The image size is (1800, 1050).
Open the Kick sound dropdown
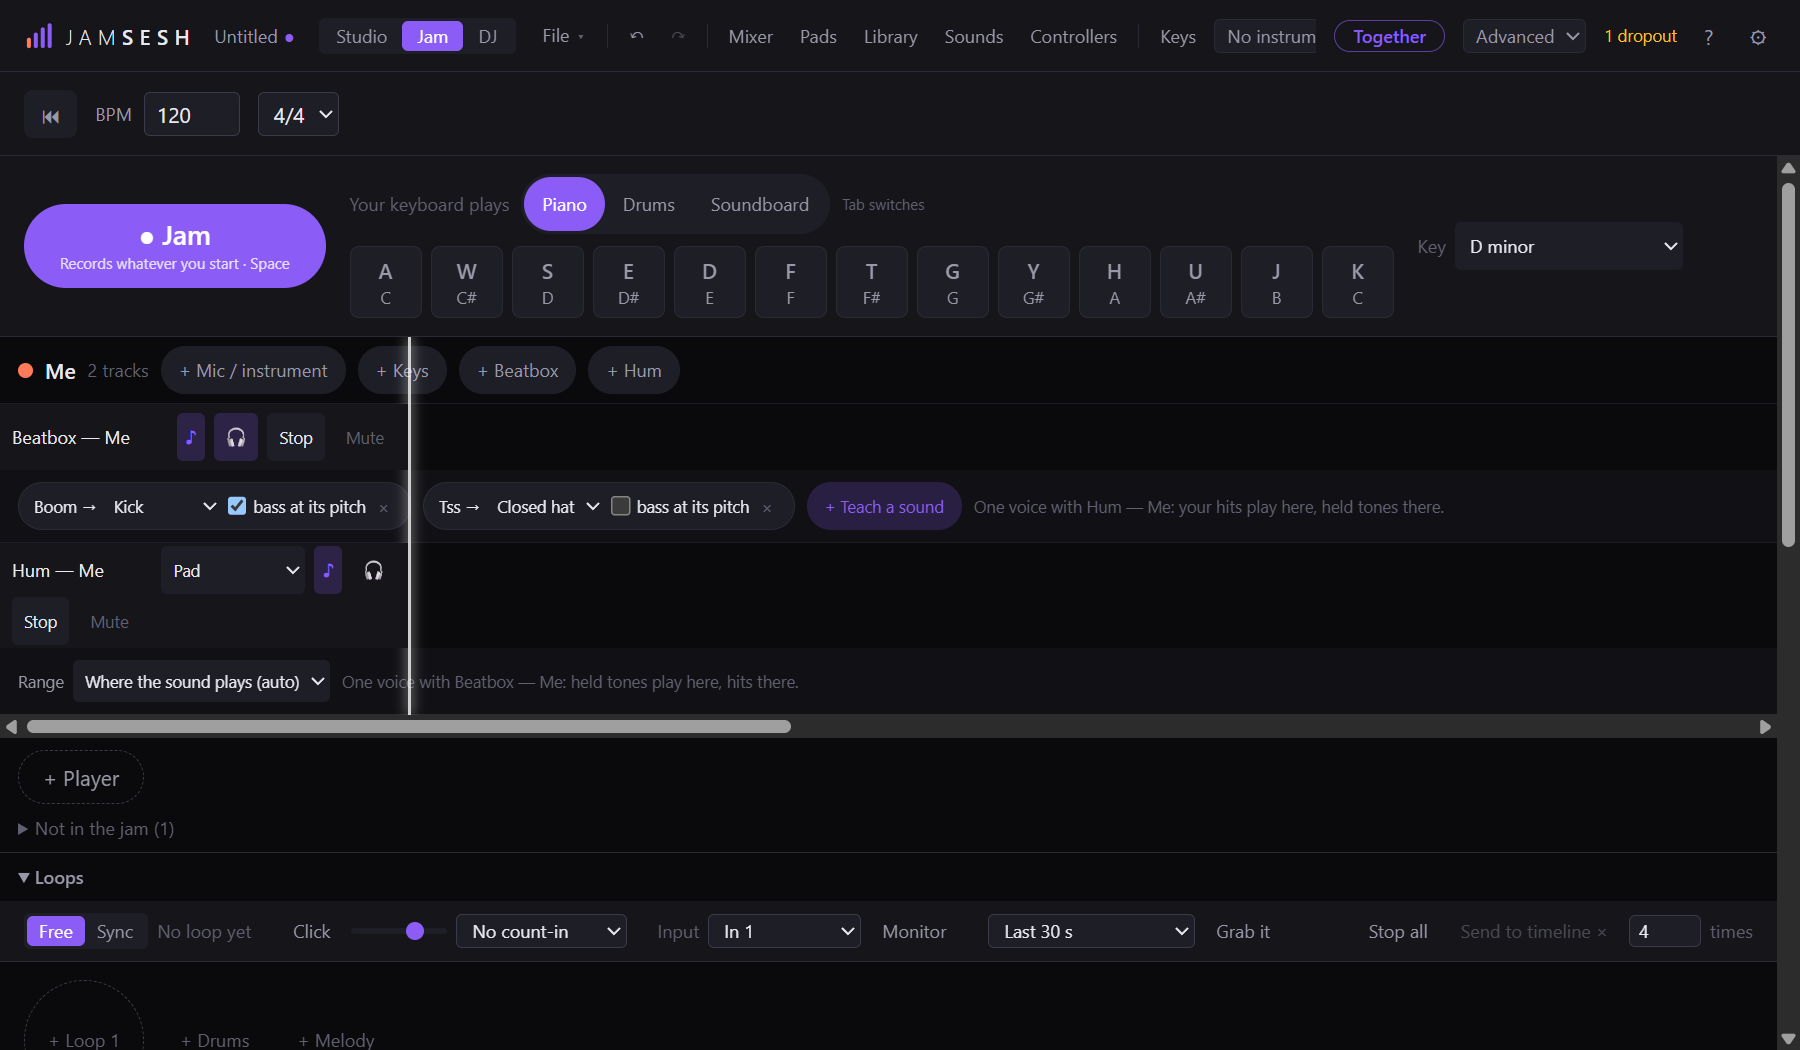[164, 507]
